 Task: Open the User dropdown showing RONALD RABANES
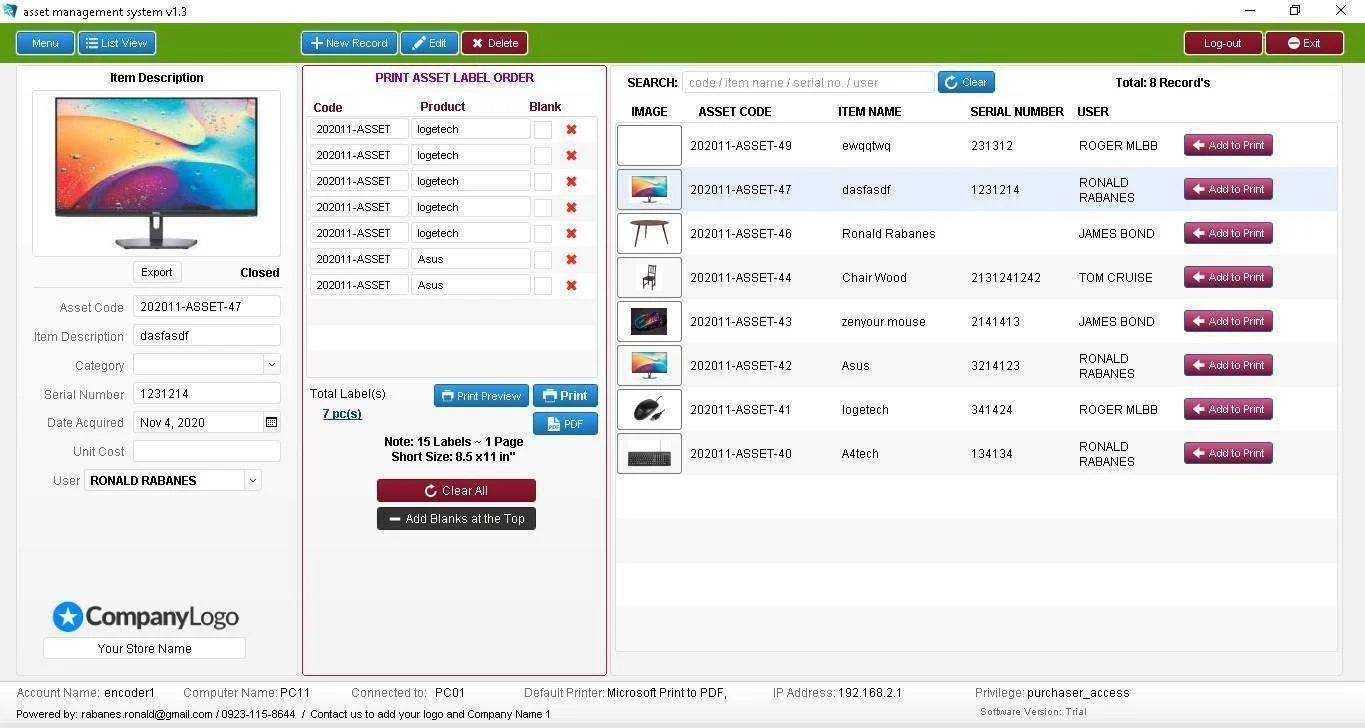click(252, 480)
